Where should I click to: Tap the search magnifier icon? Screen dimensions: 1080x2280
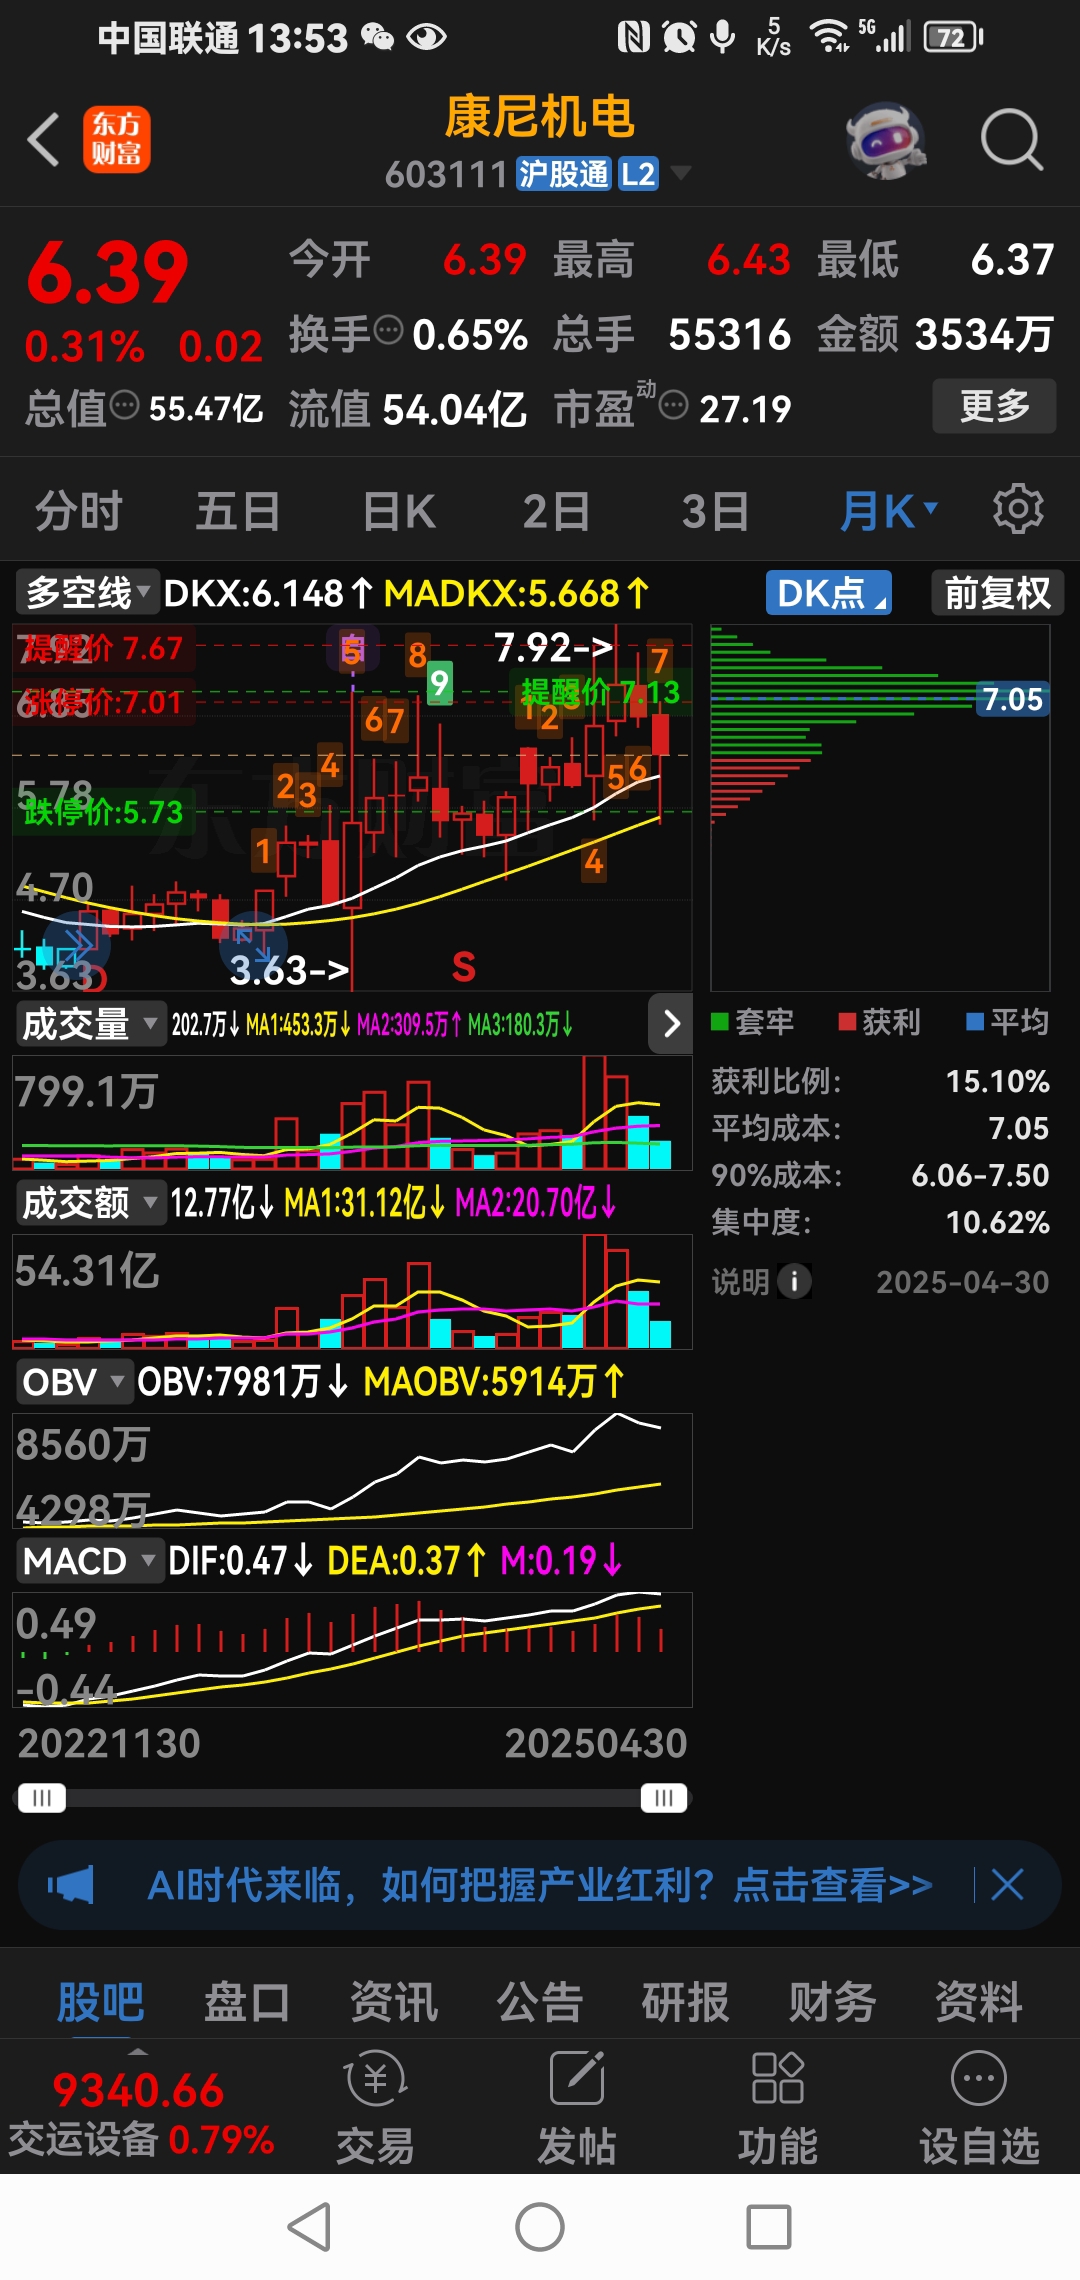[x=1012, y=140]
